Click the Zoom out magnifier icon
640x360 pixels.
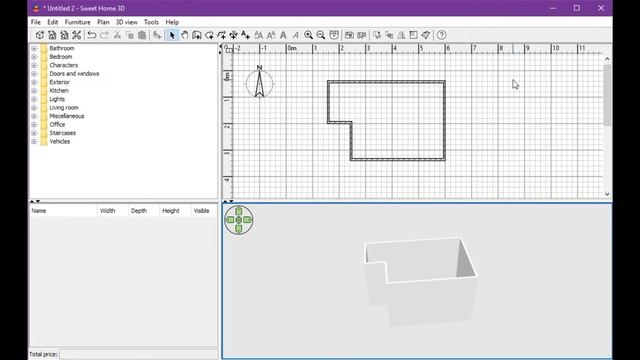(321, 35)
